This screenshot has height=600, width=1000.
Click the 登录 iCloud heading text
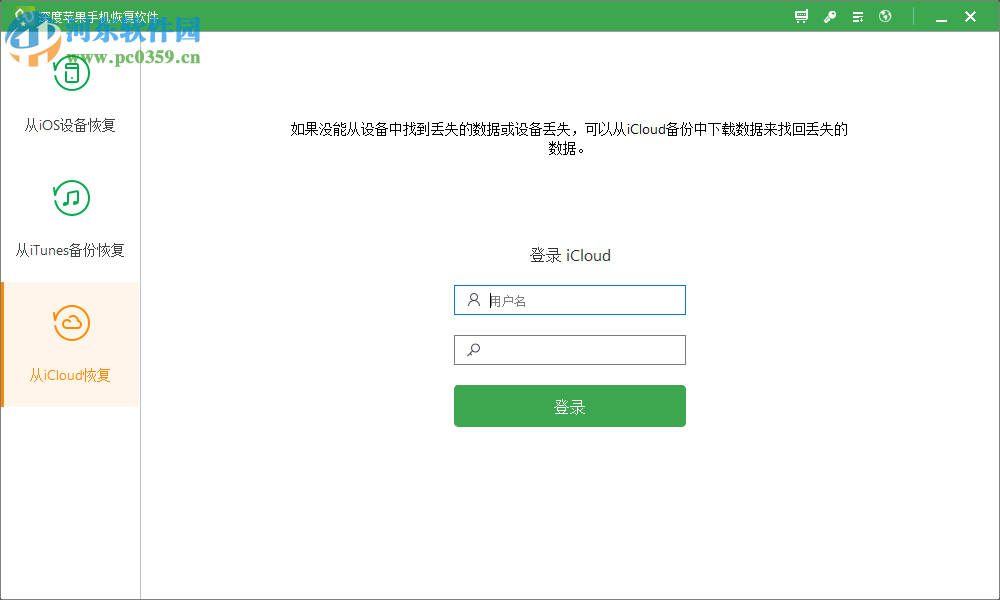click(569, 255)
